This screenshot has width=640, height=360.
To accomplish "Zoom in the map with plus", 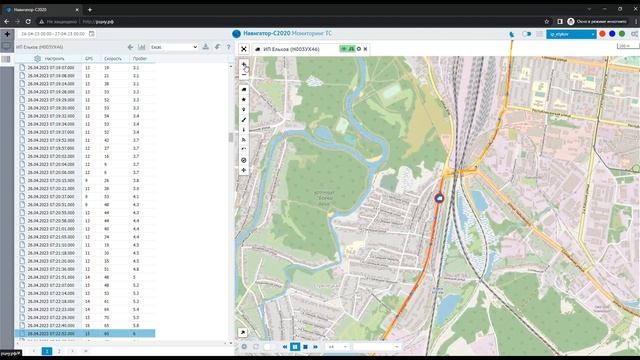I will (244, 64).
